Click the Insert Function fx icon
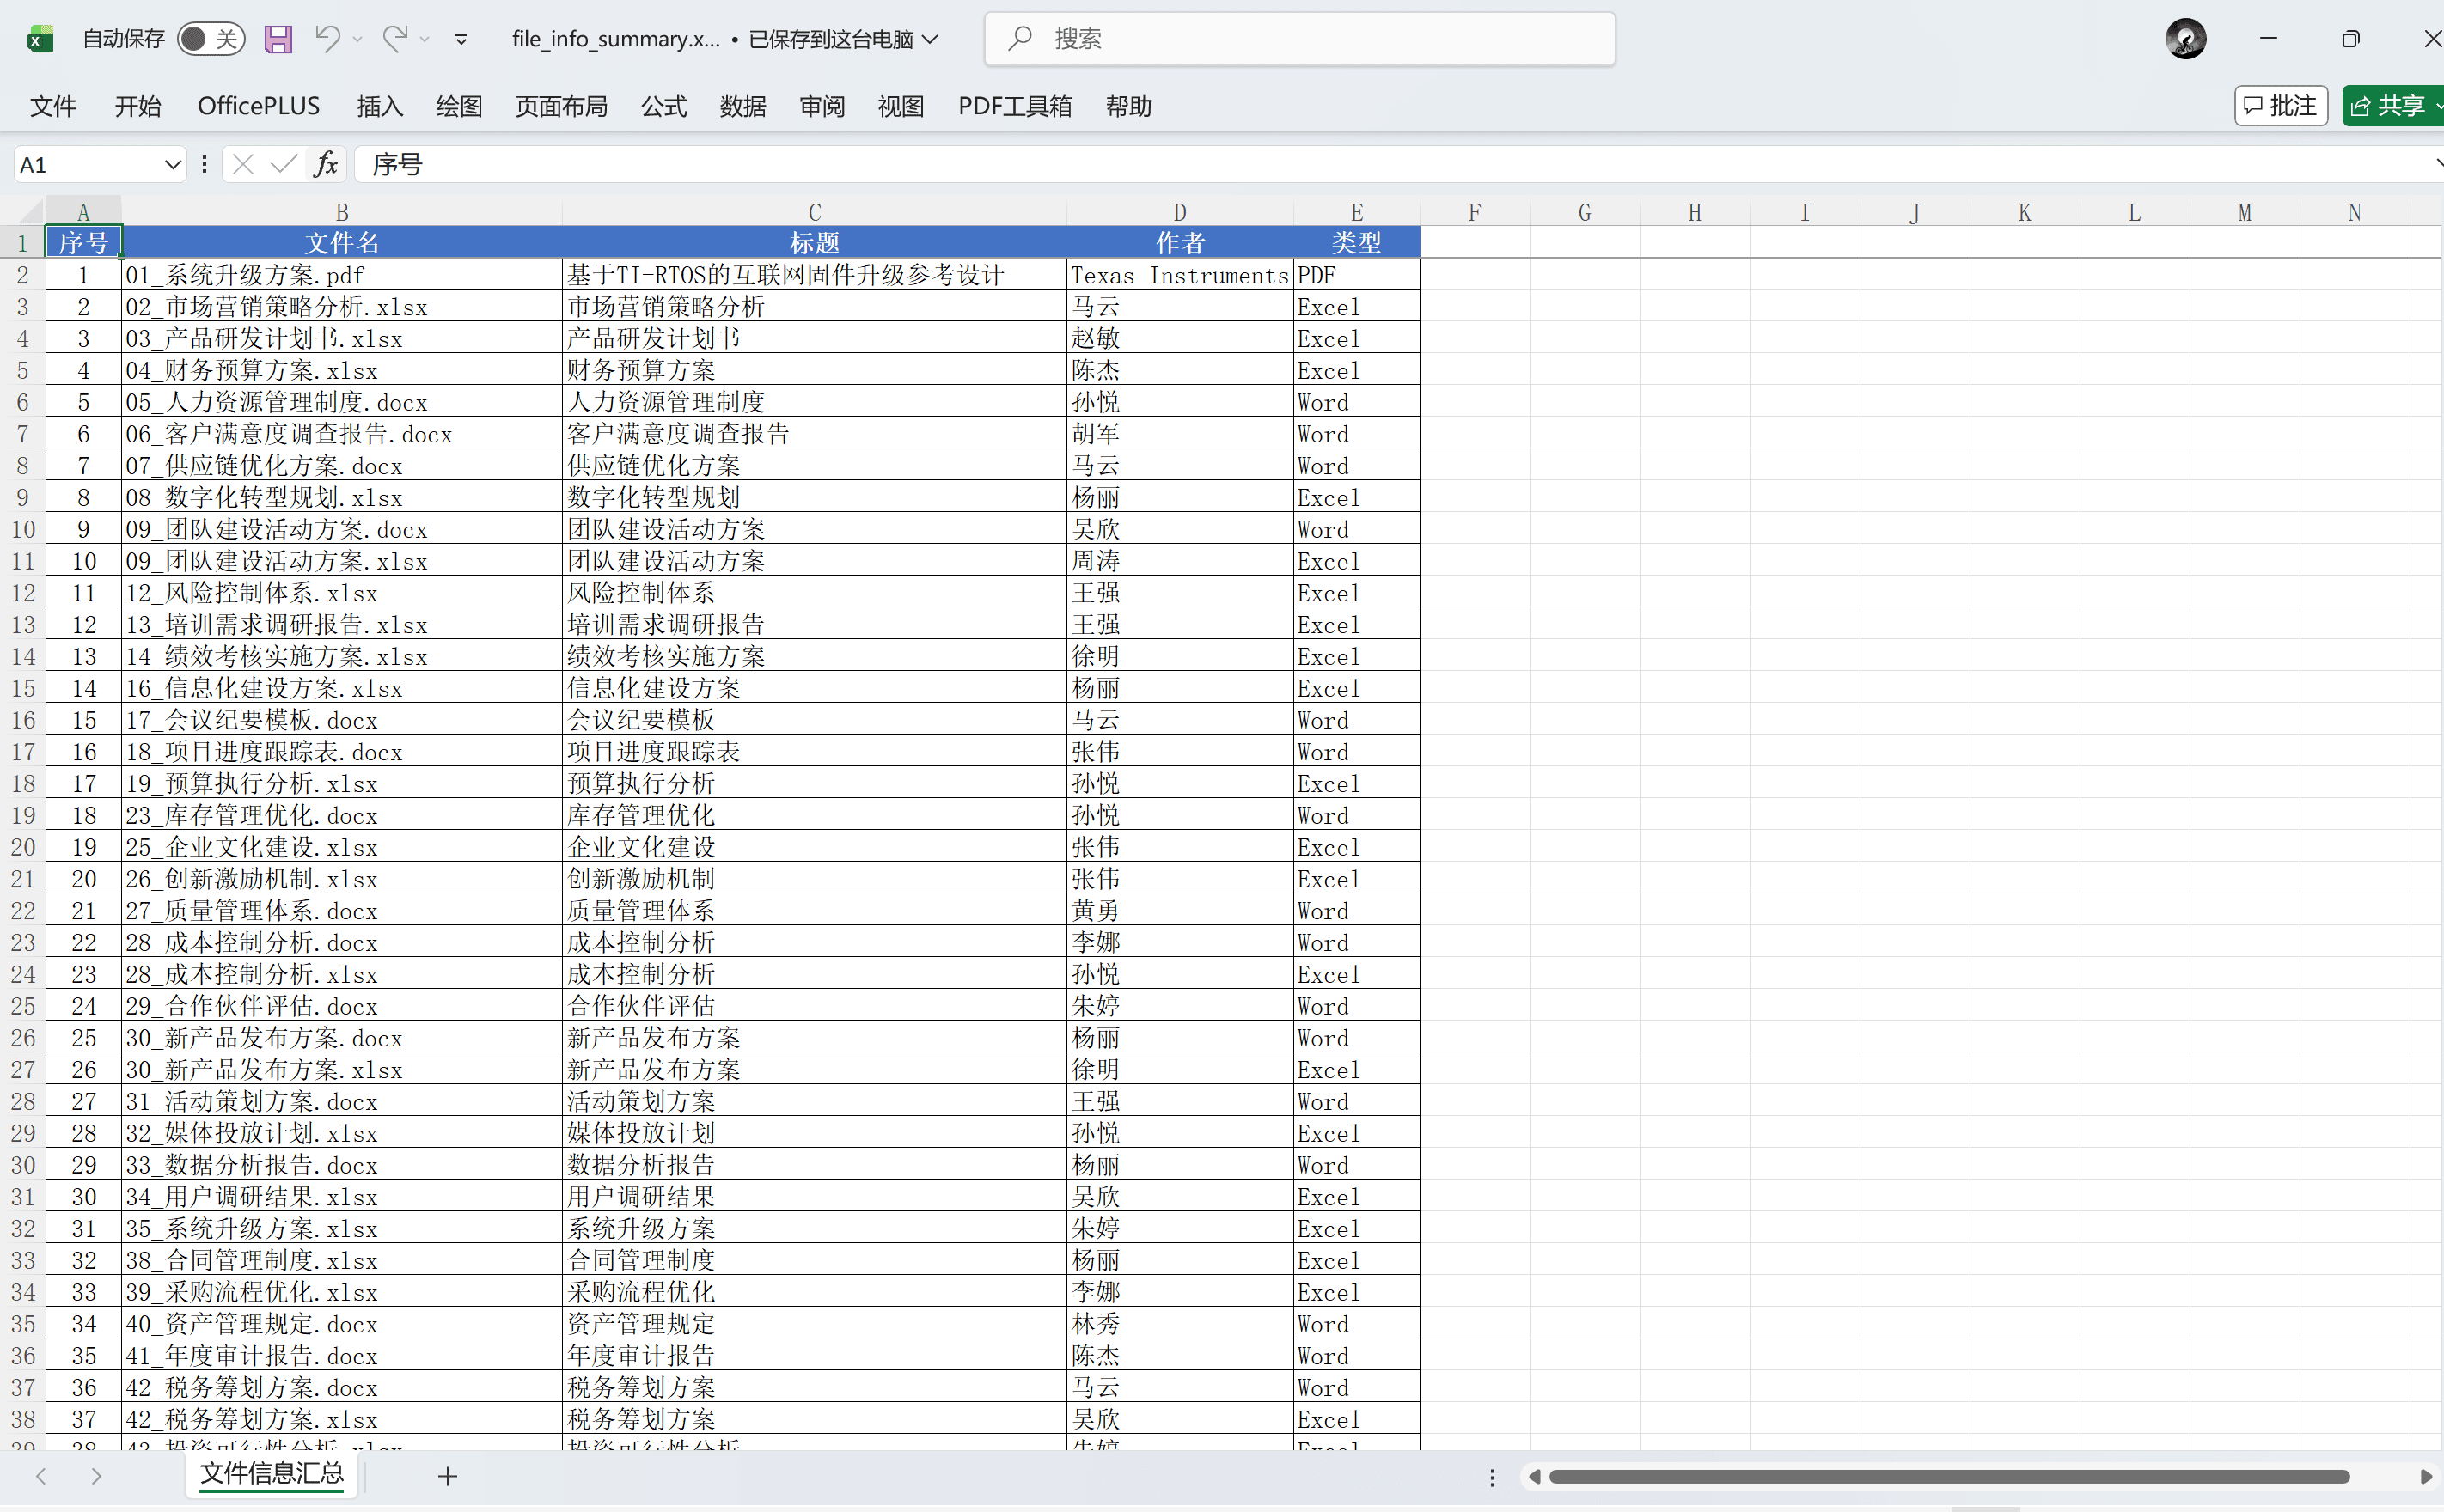The image size is (2444, 1512). click(326, 164)
